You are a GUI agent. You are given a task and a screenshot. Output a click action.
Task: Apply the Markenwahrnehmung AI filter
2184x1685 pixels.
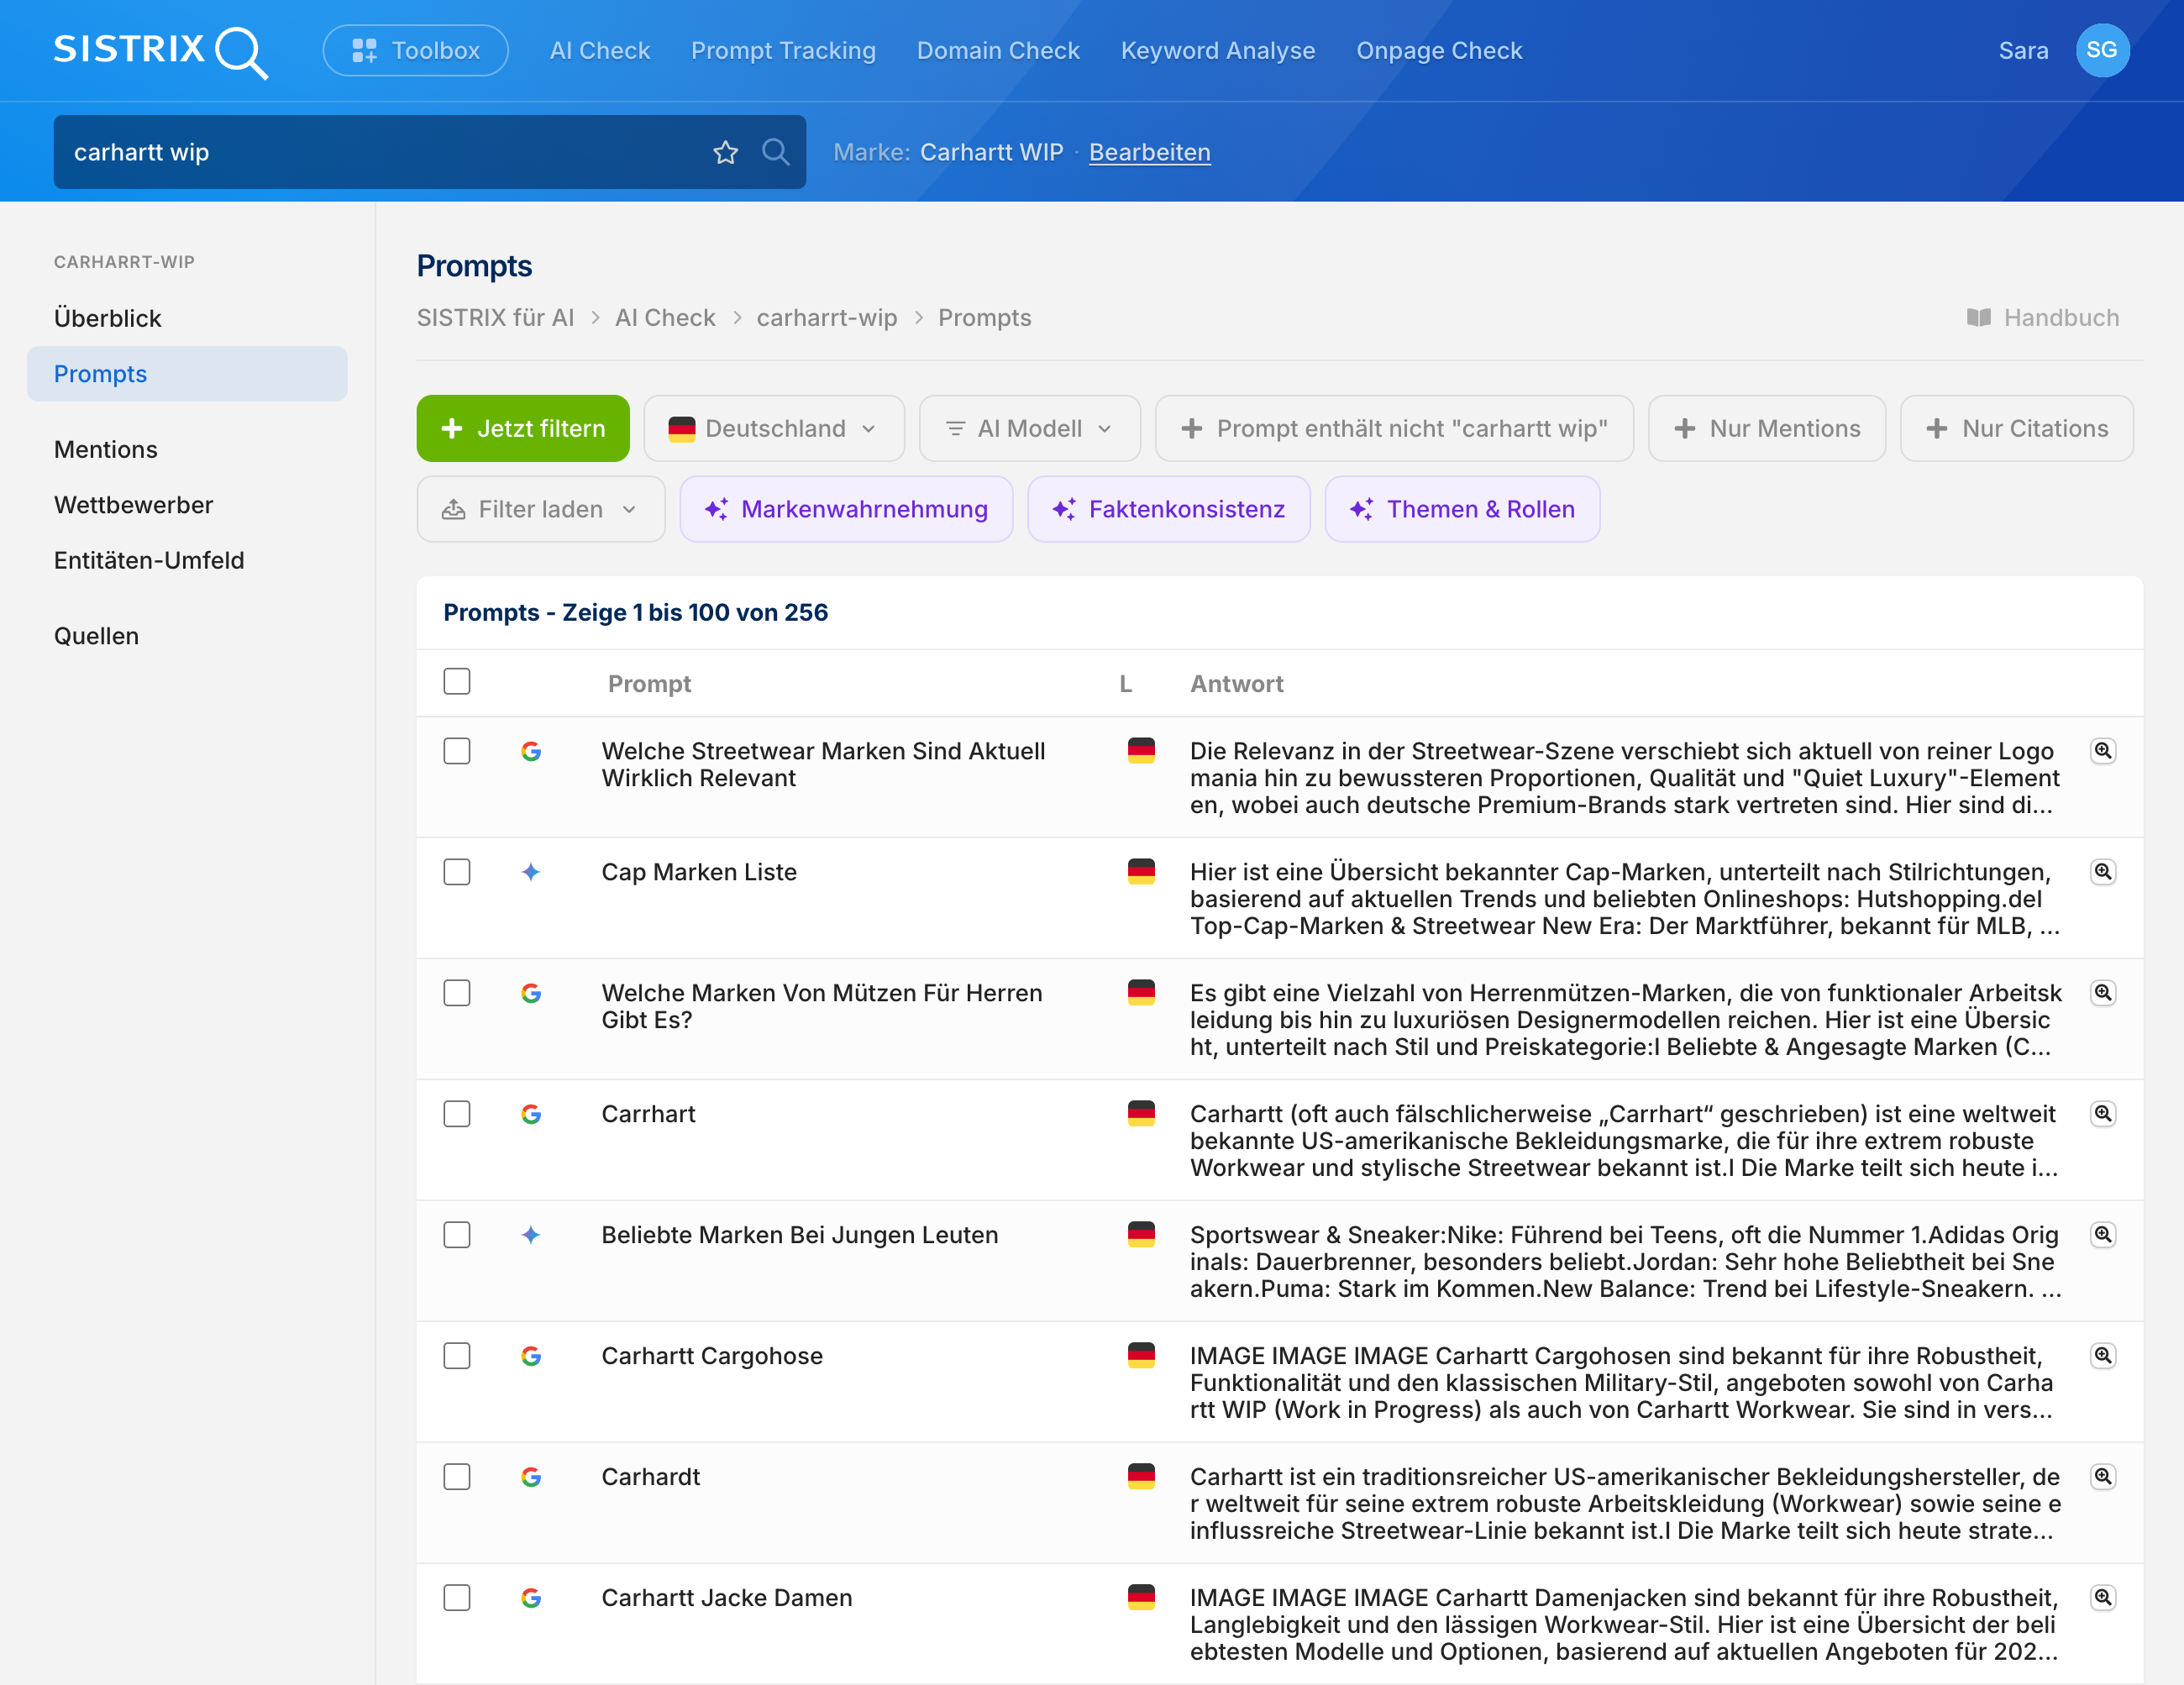pos(846,510)
